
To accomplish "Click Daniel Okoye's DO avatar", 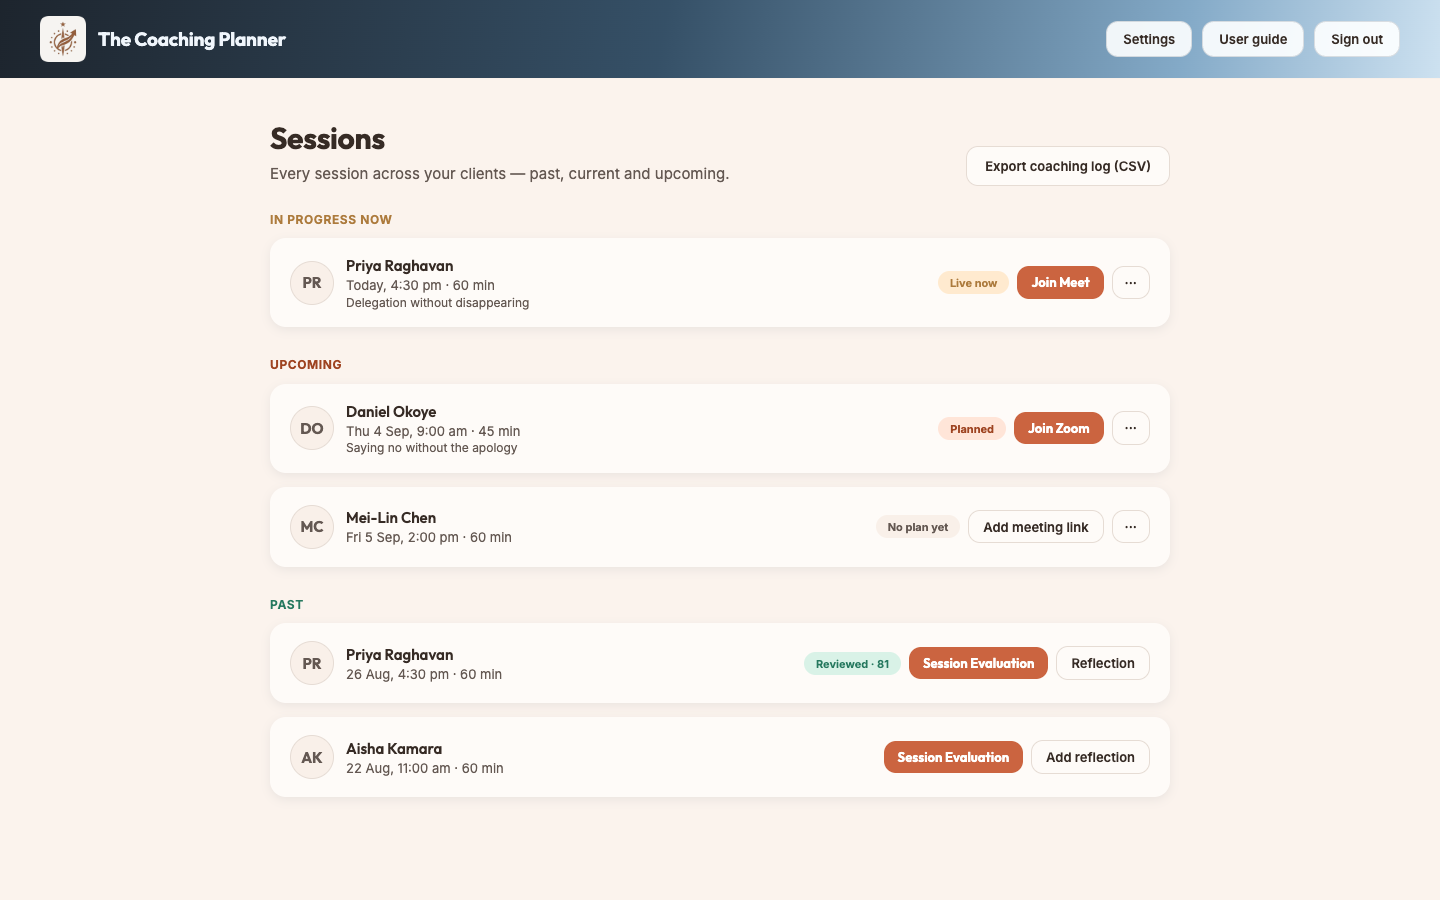I will click(312, 428).
